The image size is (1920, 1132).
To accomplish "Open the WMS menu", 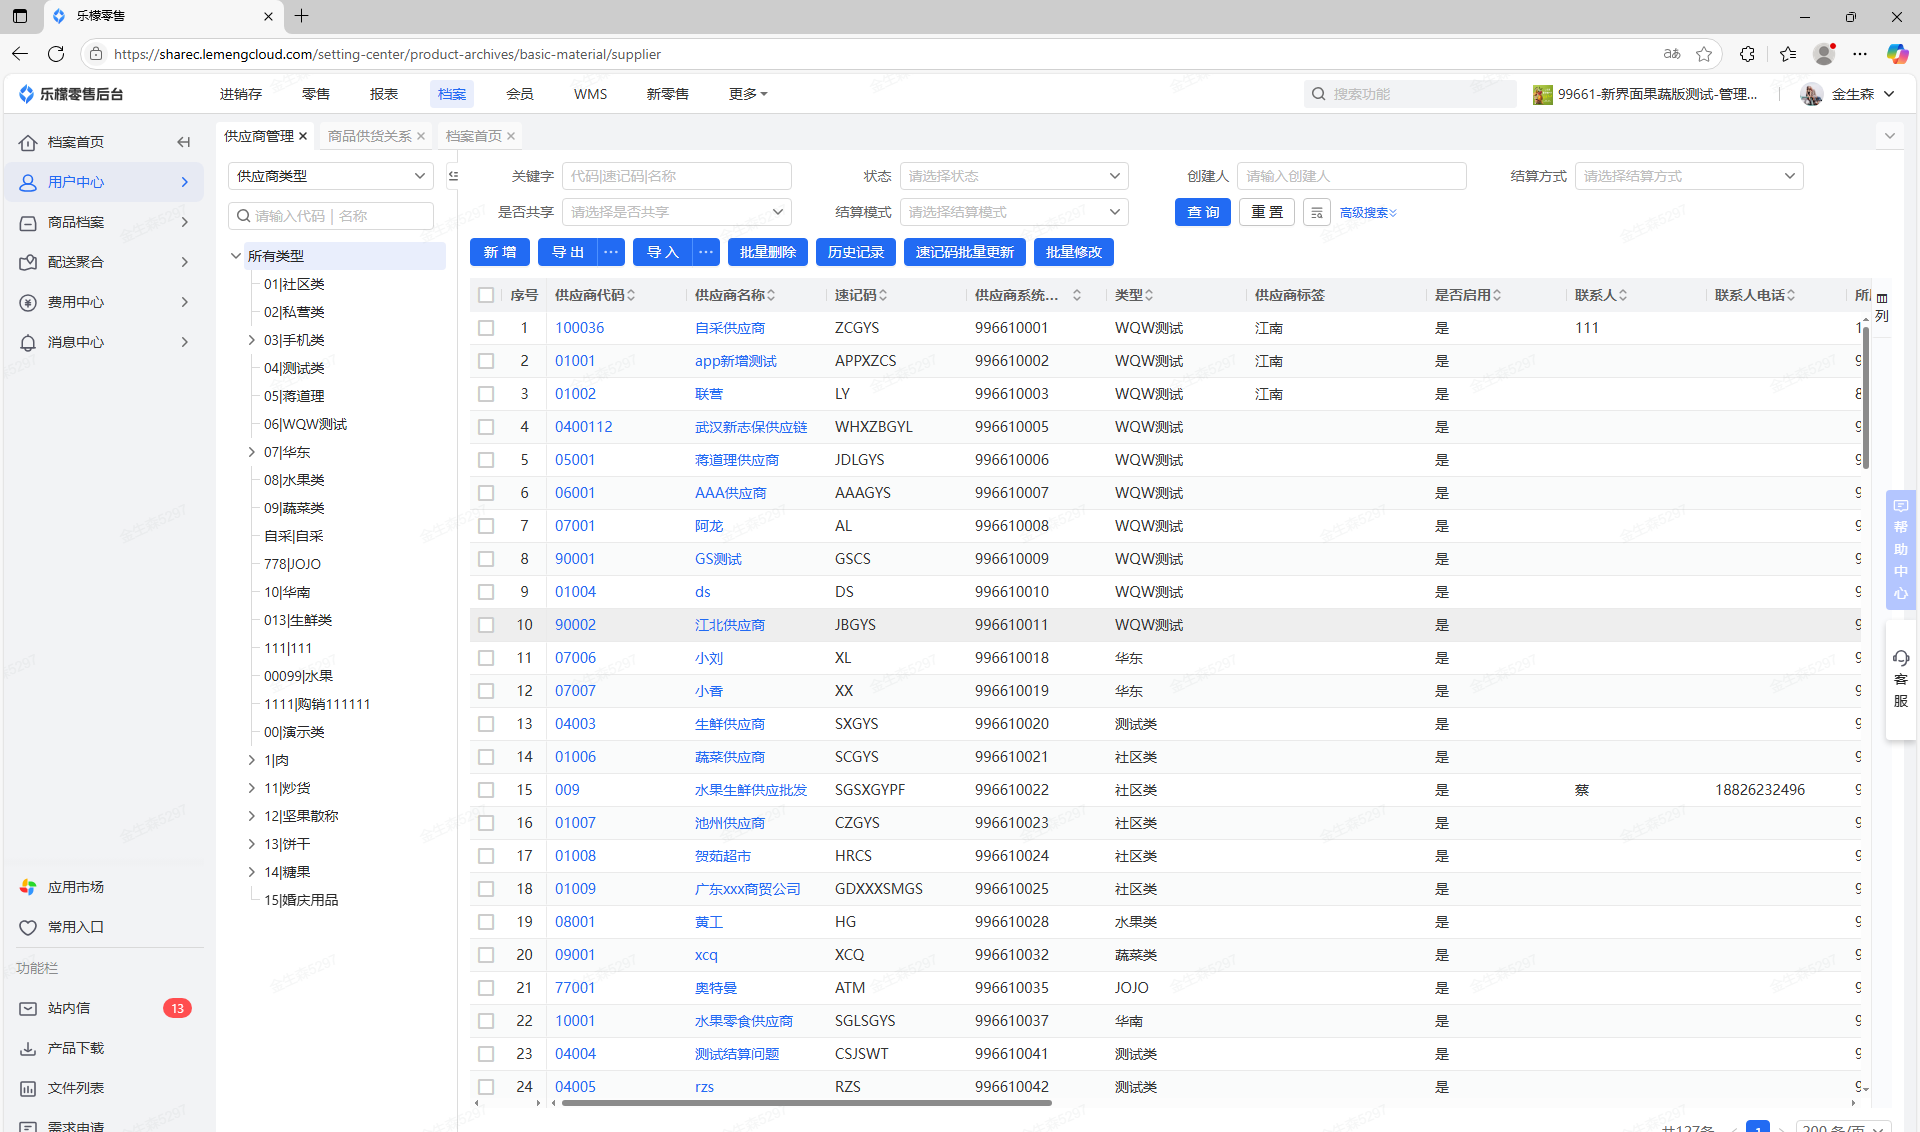I will tap(590, 94).
